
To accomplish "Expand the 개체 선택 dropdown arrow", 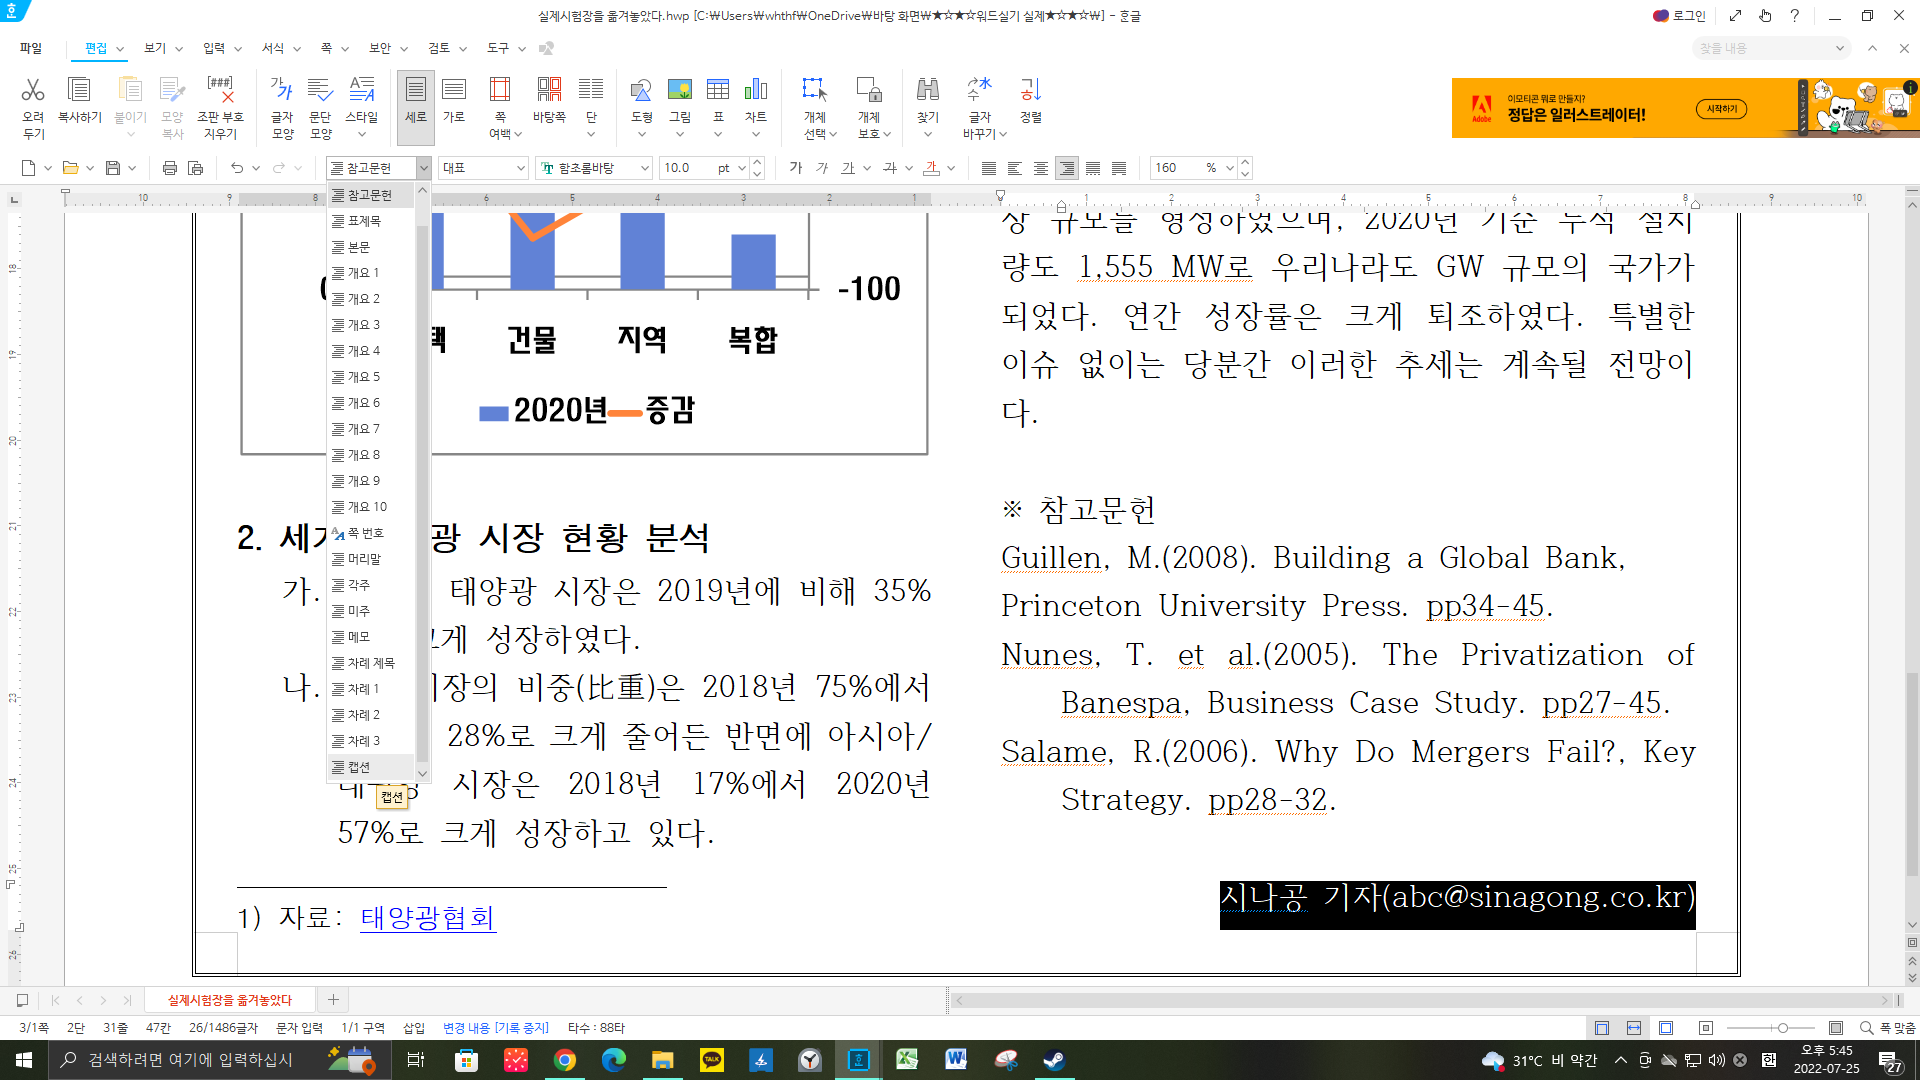I will pos(833,134).
